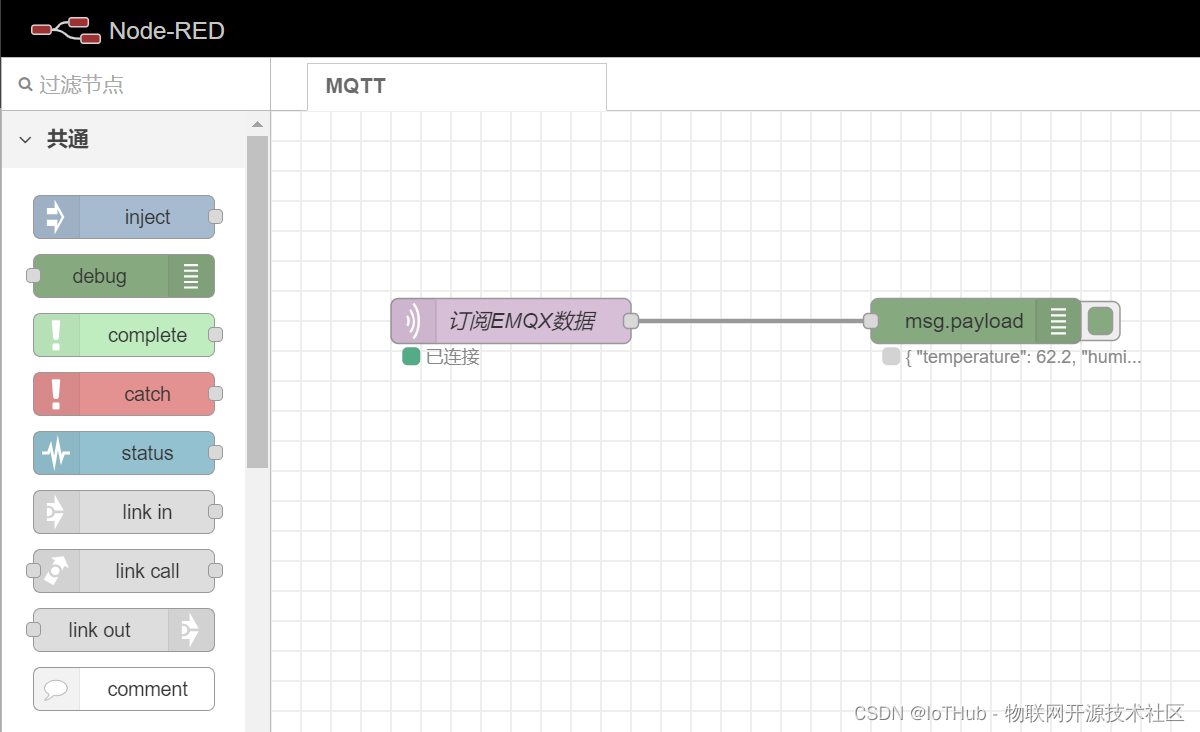Click the palette vertical scrollbar thumb
1200x732 pixels.
pos(257,302)
